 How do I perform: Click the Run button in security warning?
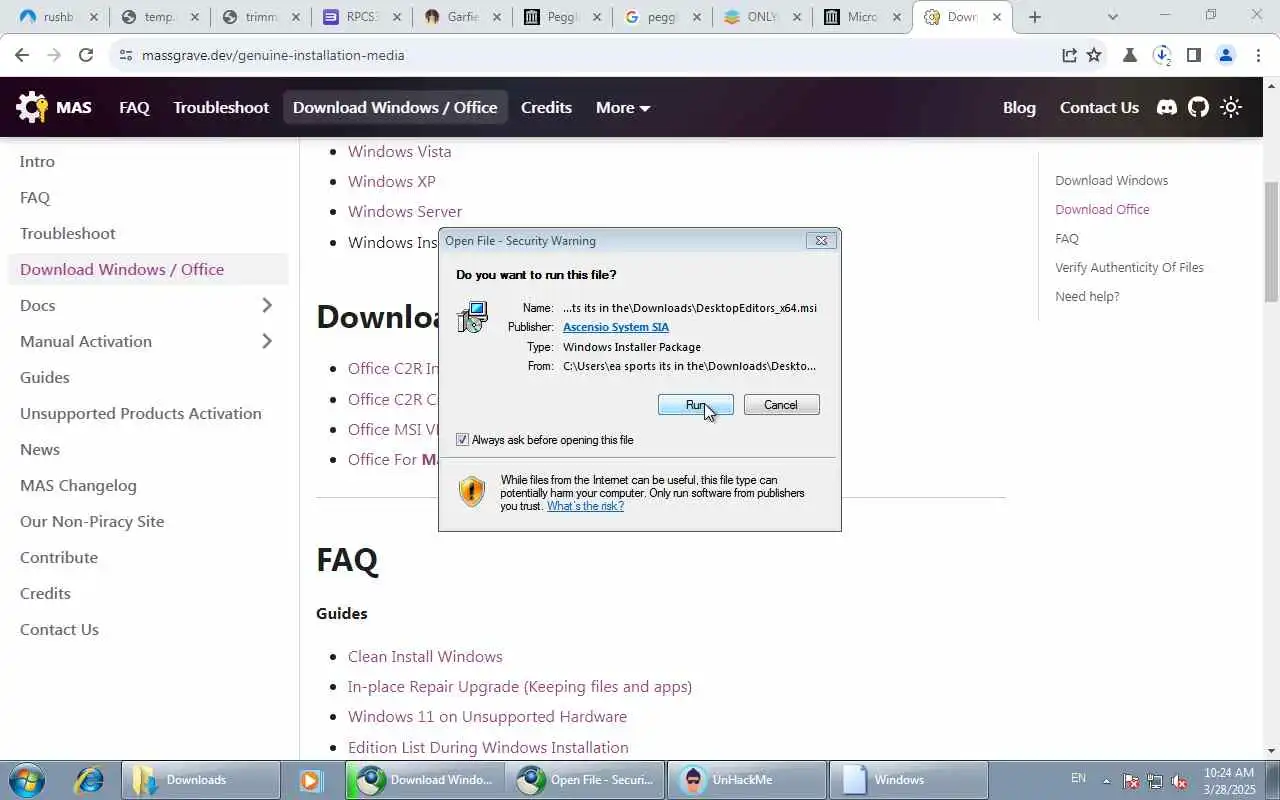click(x=696, y=405)
